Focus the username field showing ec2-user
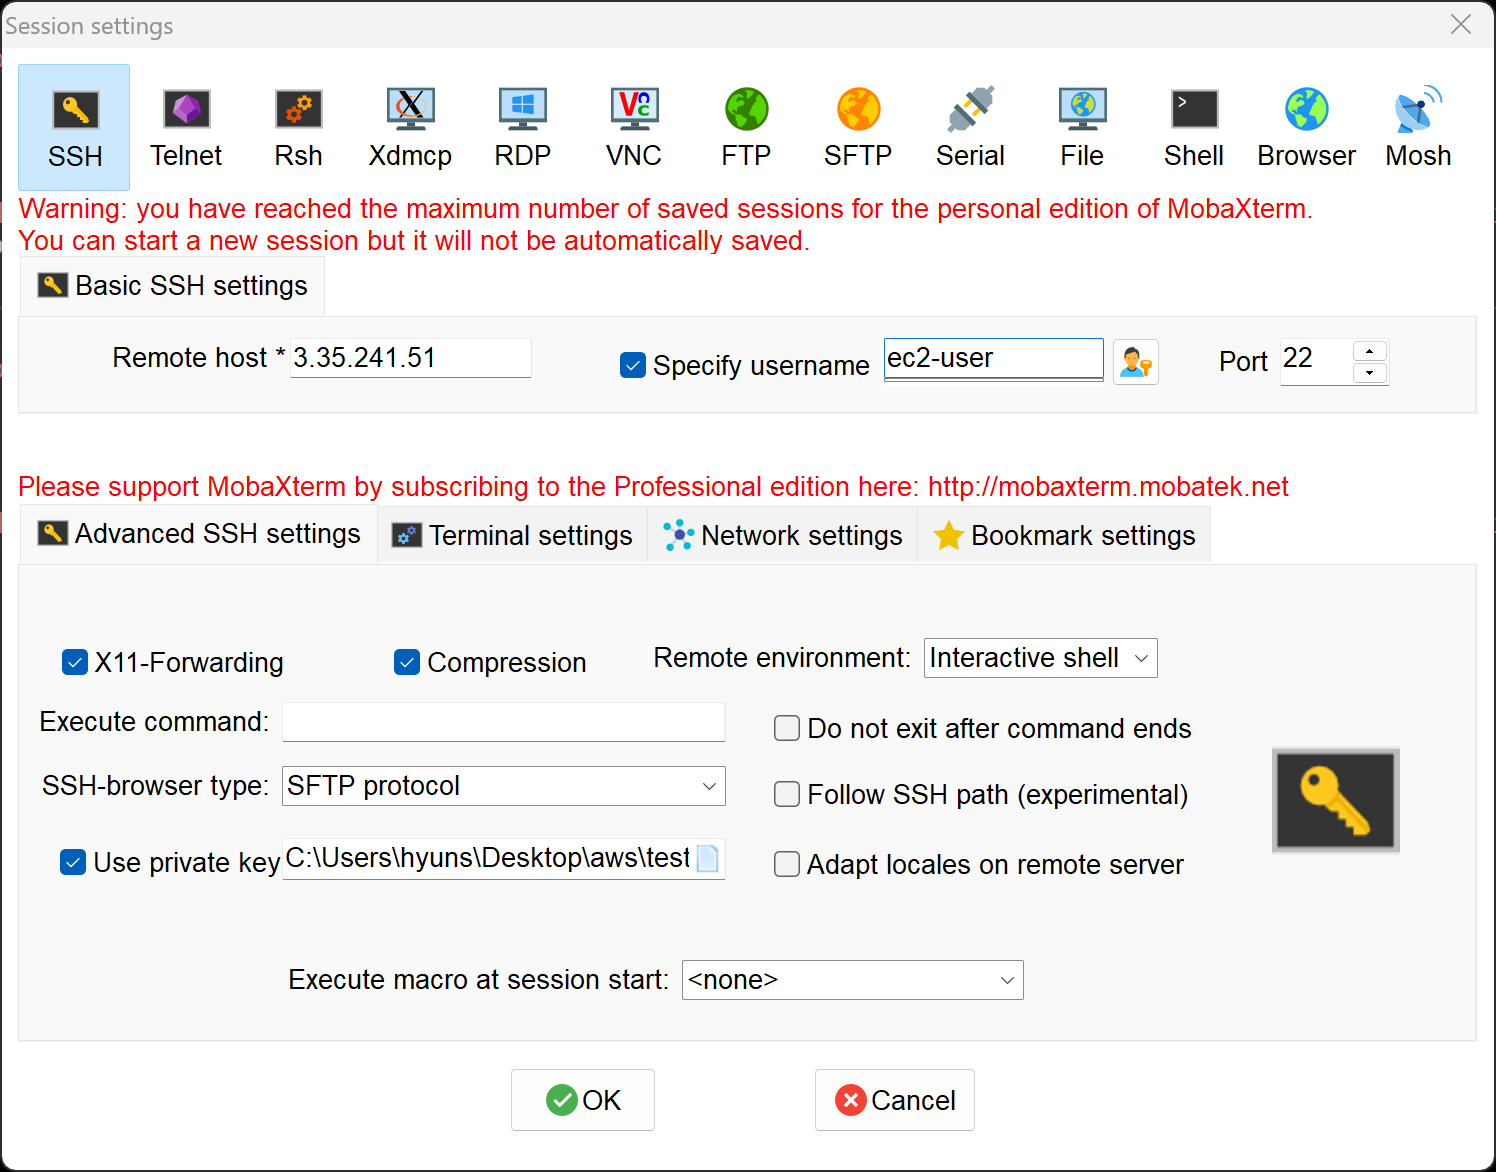The image size is (1496, 1172). pos(994,359)
